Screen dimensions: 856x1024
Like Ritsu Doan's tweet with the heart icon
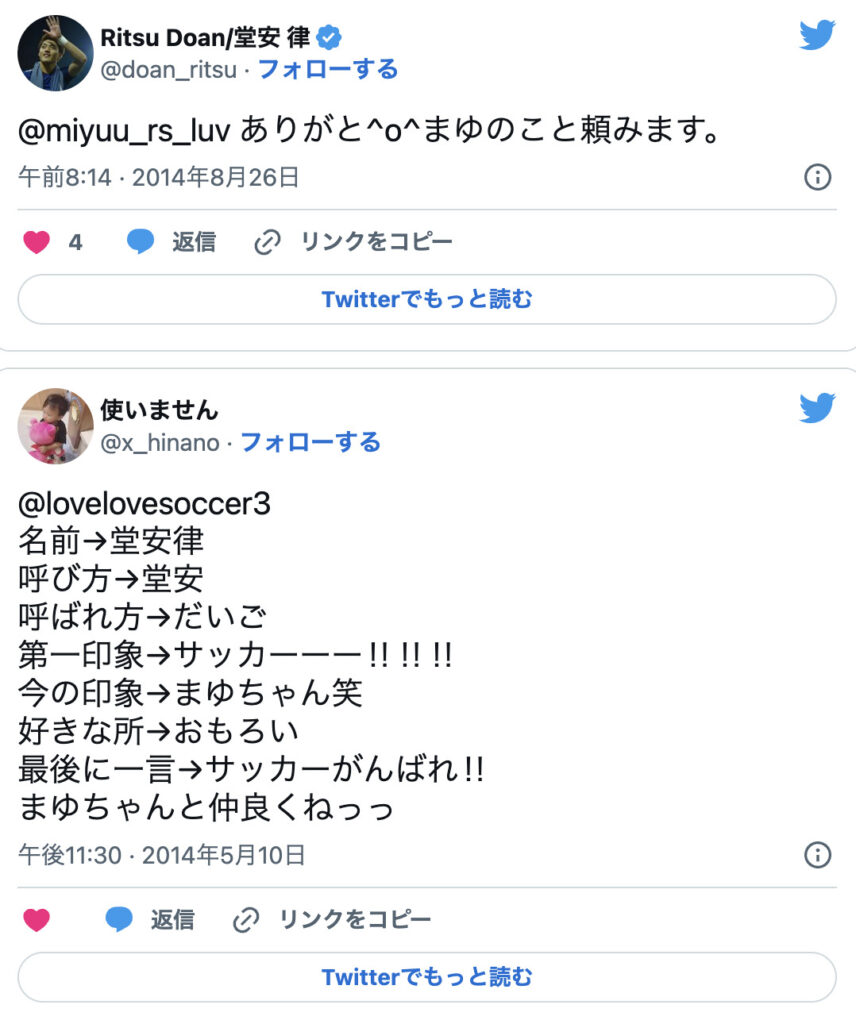(37, 242)
